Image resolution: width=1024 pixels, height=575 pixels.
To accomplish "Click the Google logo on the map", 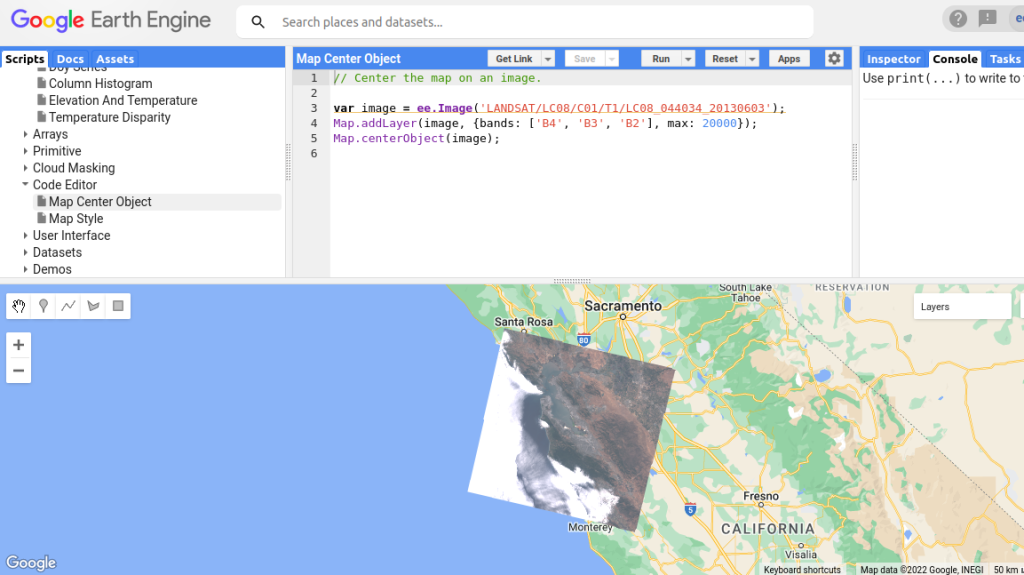I will tap(31, 563).
